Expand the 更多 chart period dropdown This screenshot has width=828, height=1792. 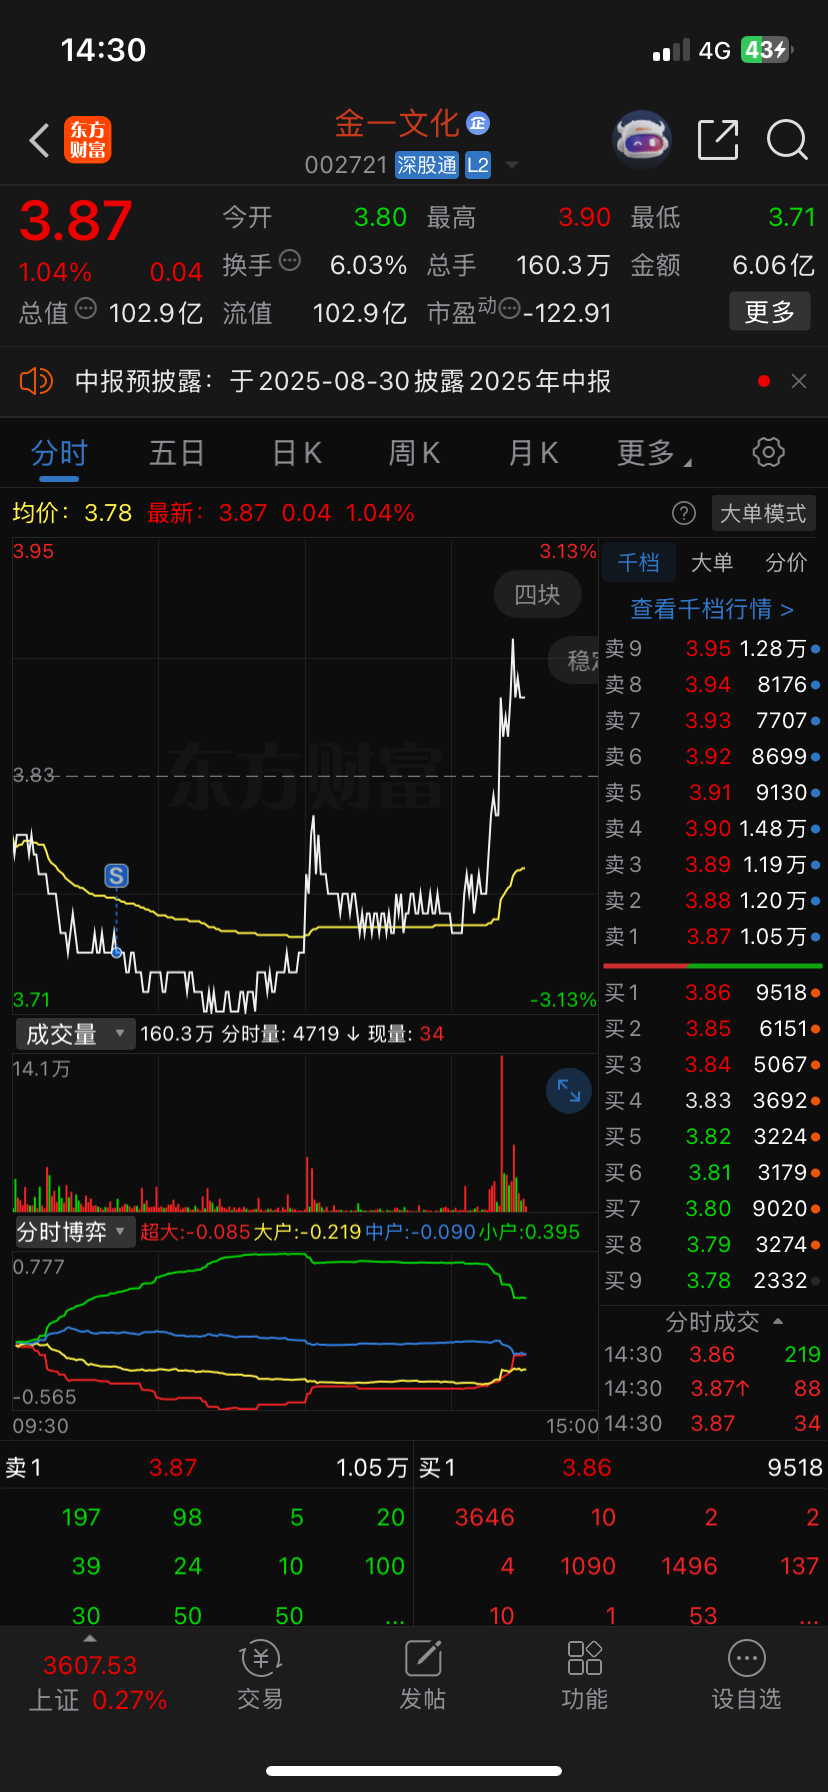coord(654,453)
